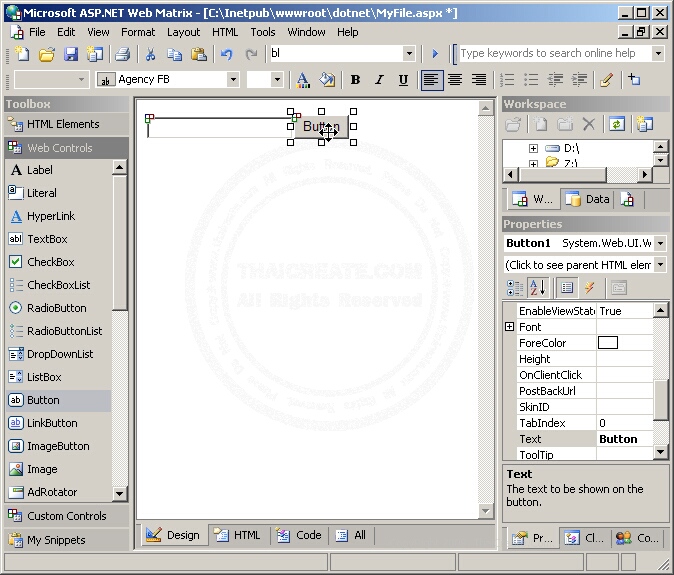The width and height of the screenshot is (674, 575).
Task: Switch to the Code view tab
Action: click(299, 535)
